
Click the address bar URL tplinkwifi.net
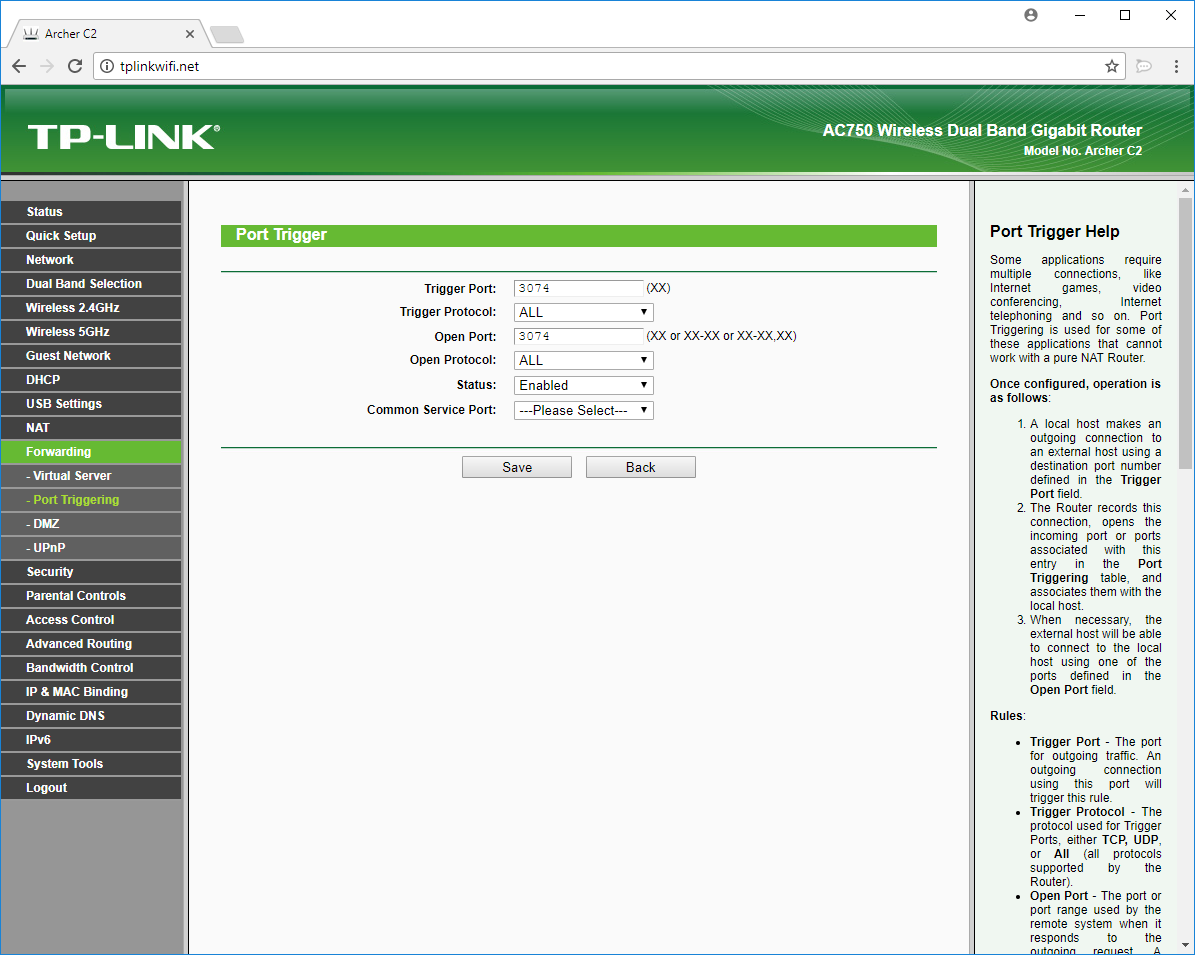click(159, 66)
